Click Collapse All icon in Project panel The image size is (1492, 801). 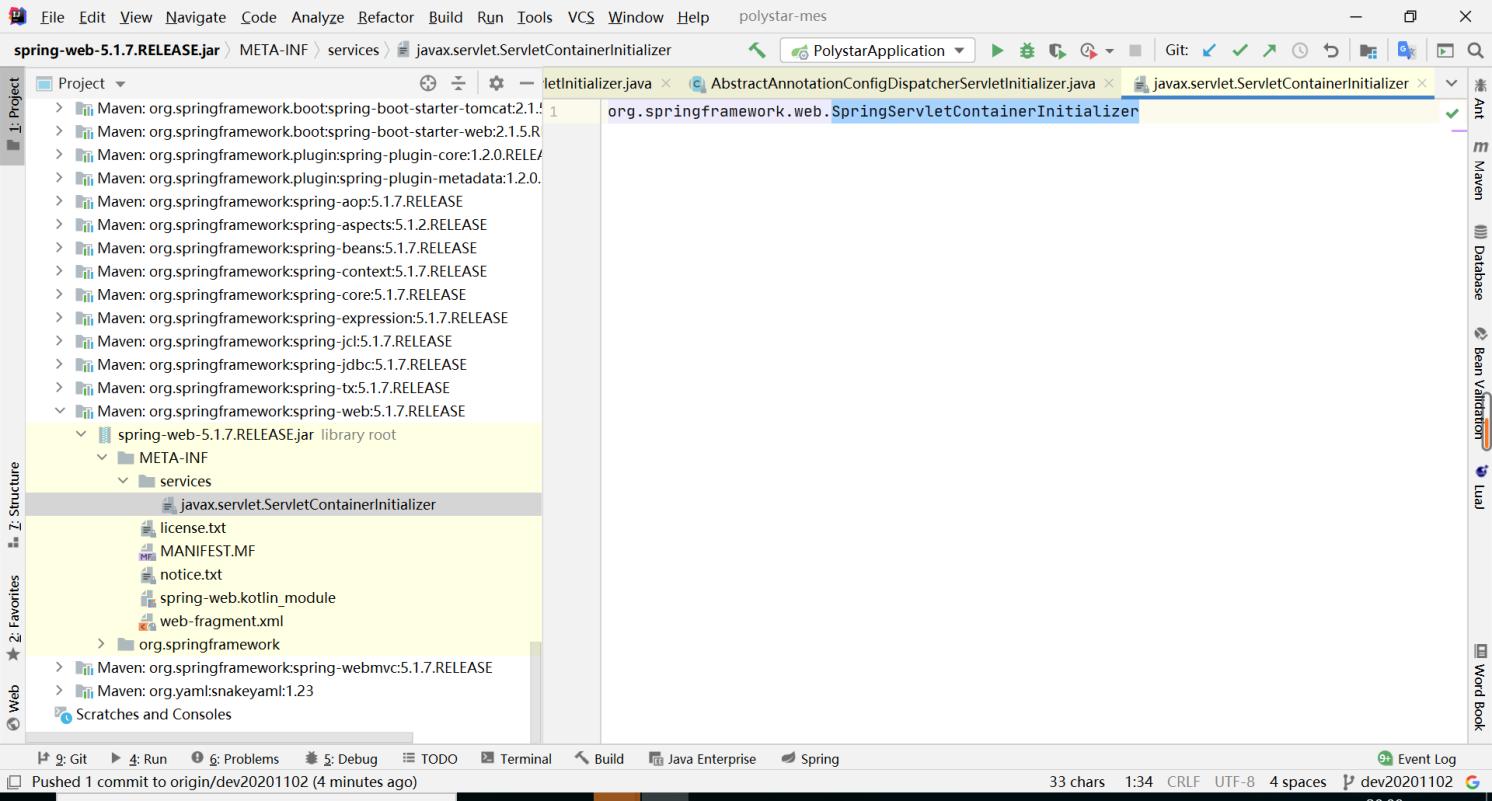pos(459,84)
